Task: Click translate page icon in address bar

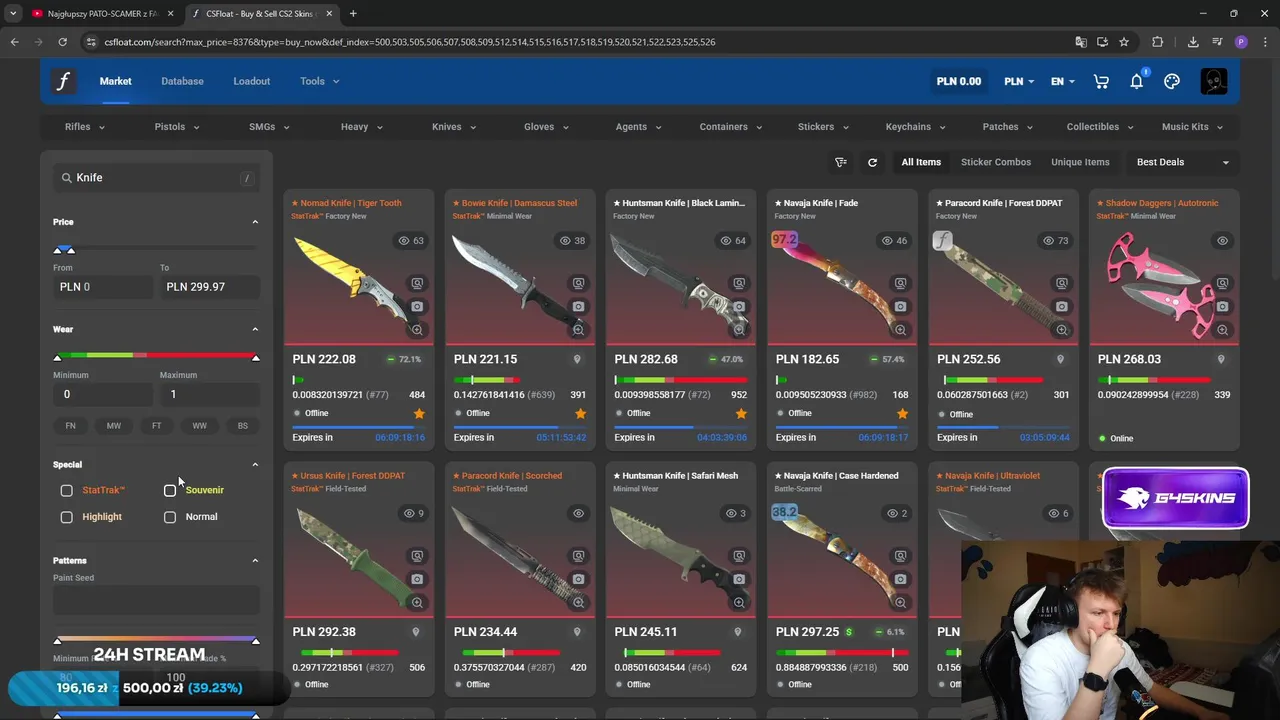Action: click(x=1081, y=42)
